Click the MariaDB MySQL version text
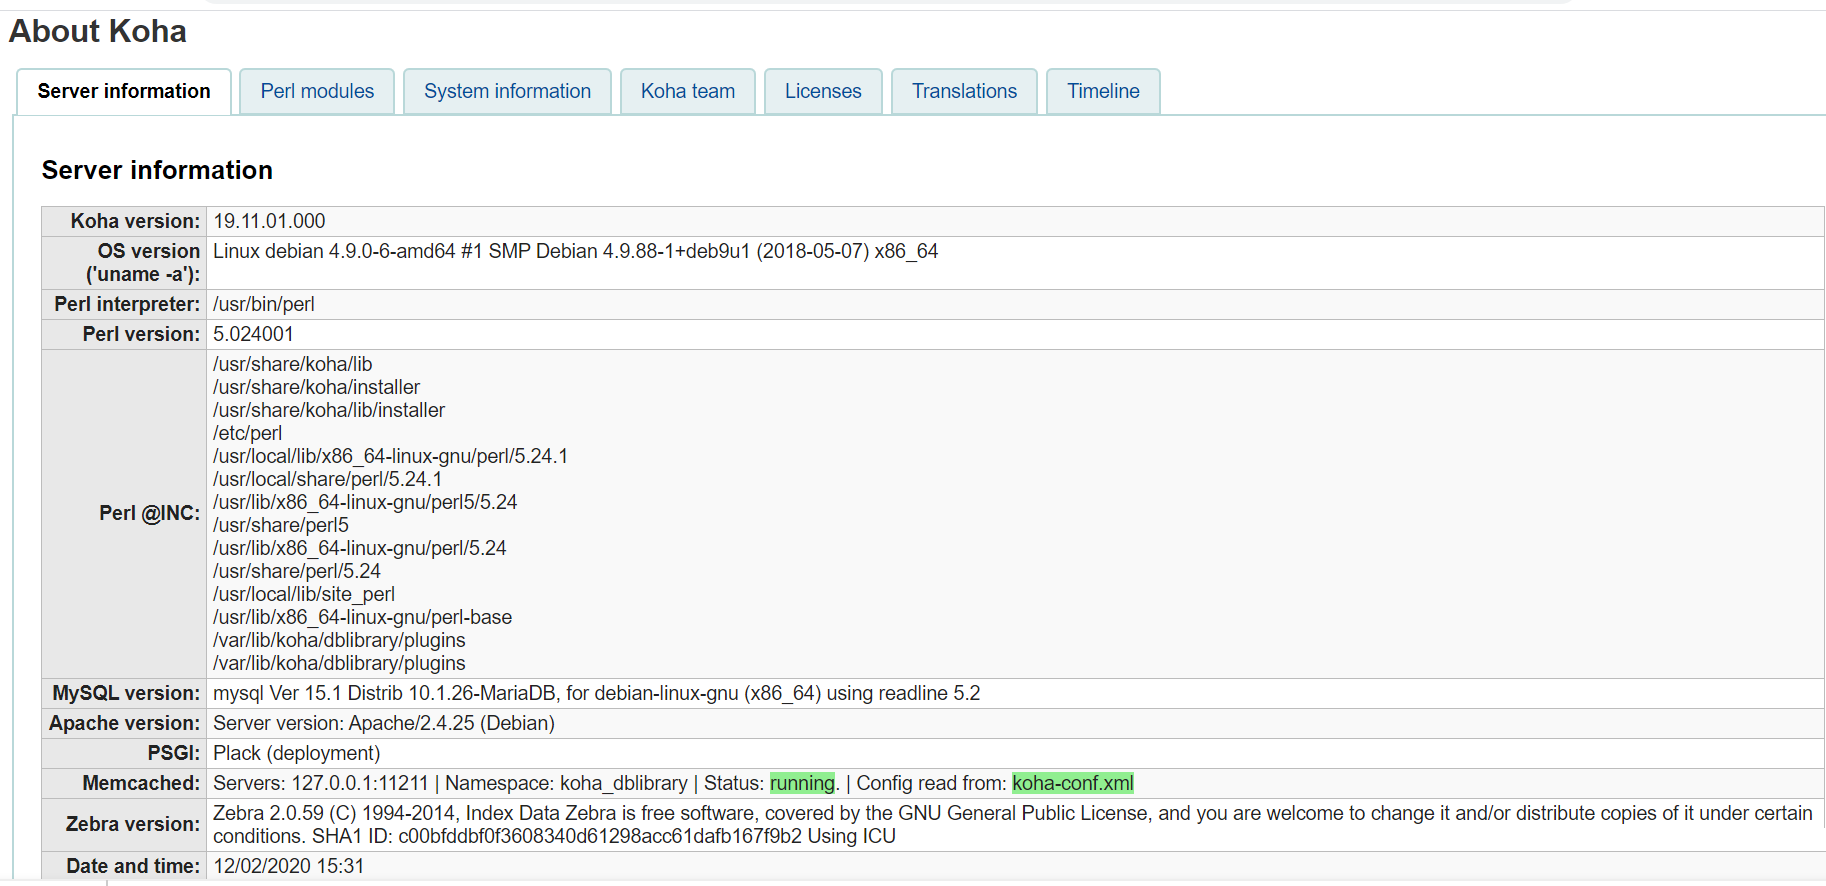 pyautogui.click(x=596, y=693)
